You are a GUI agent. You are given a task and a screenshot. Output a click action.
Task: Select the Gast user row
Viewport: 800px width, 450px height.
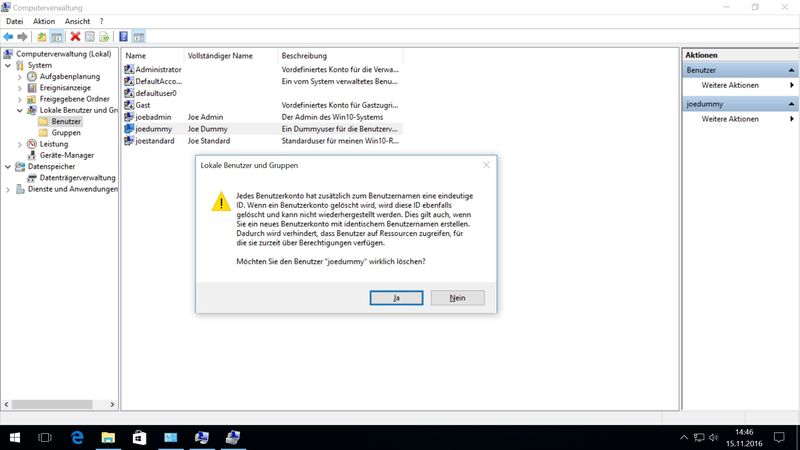[x=263, y=105]
